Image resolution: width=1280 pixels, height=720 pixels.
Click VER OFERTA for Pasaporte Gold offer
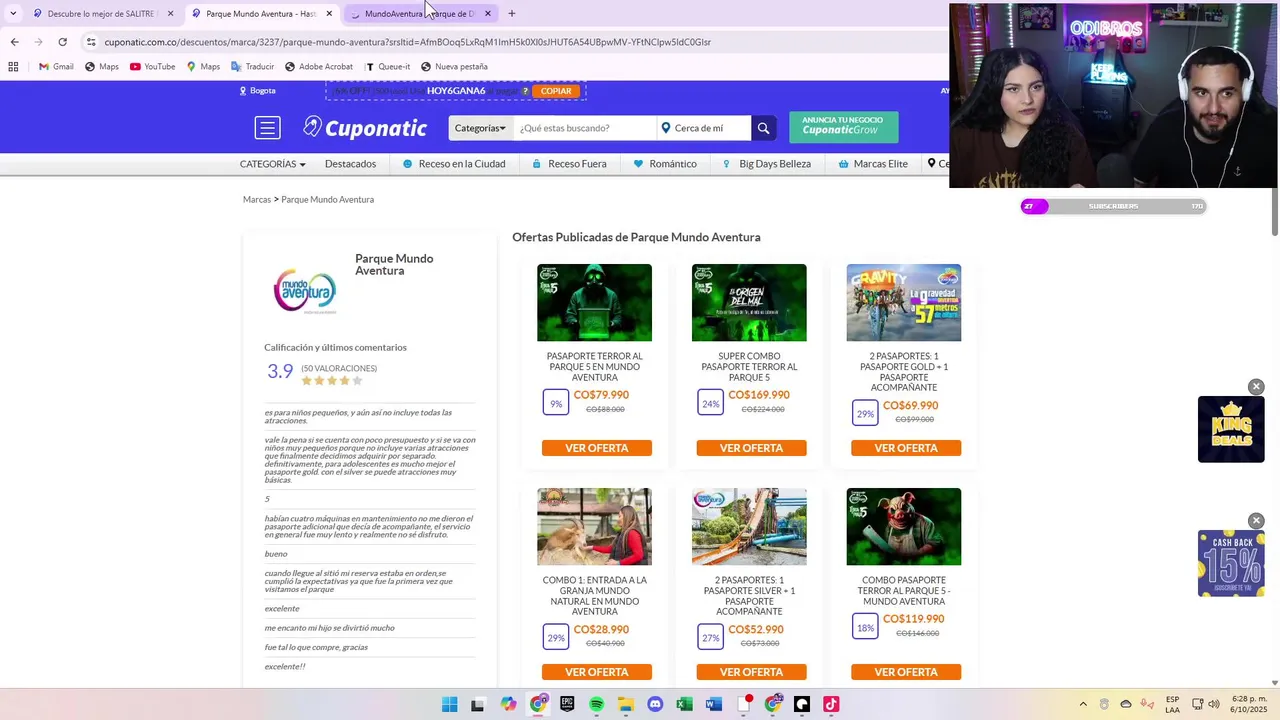click(x=906, y=448)
